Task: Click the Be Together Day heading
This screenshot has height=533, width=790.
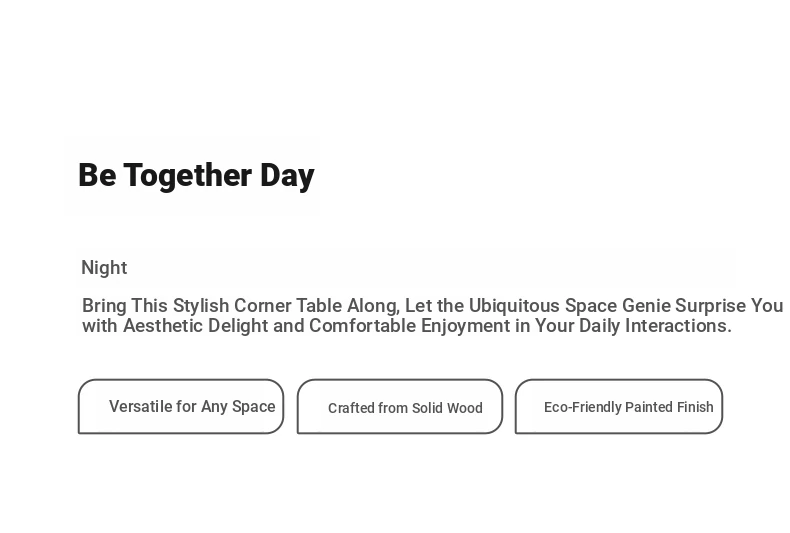Action: point(196,175)
